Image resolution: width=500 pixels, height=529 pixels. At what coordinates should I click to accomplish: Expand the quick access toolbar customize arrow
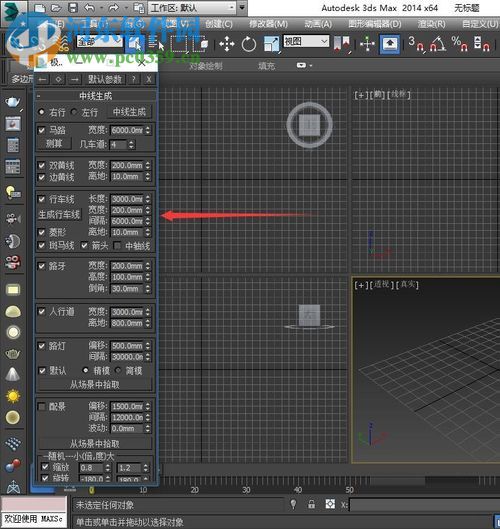point(242,7)
